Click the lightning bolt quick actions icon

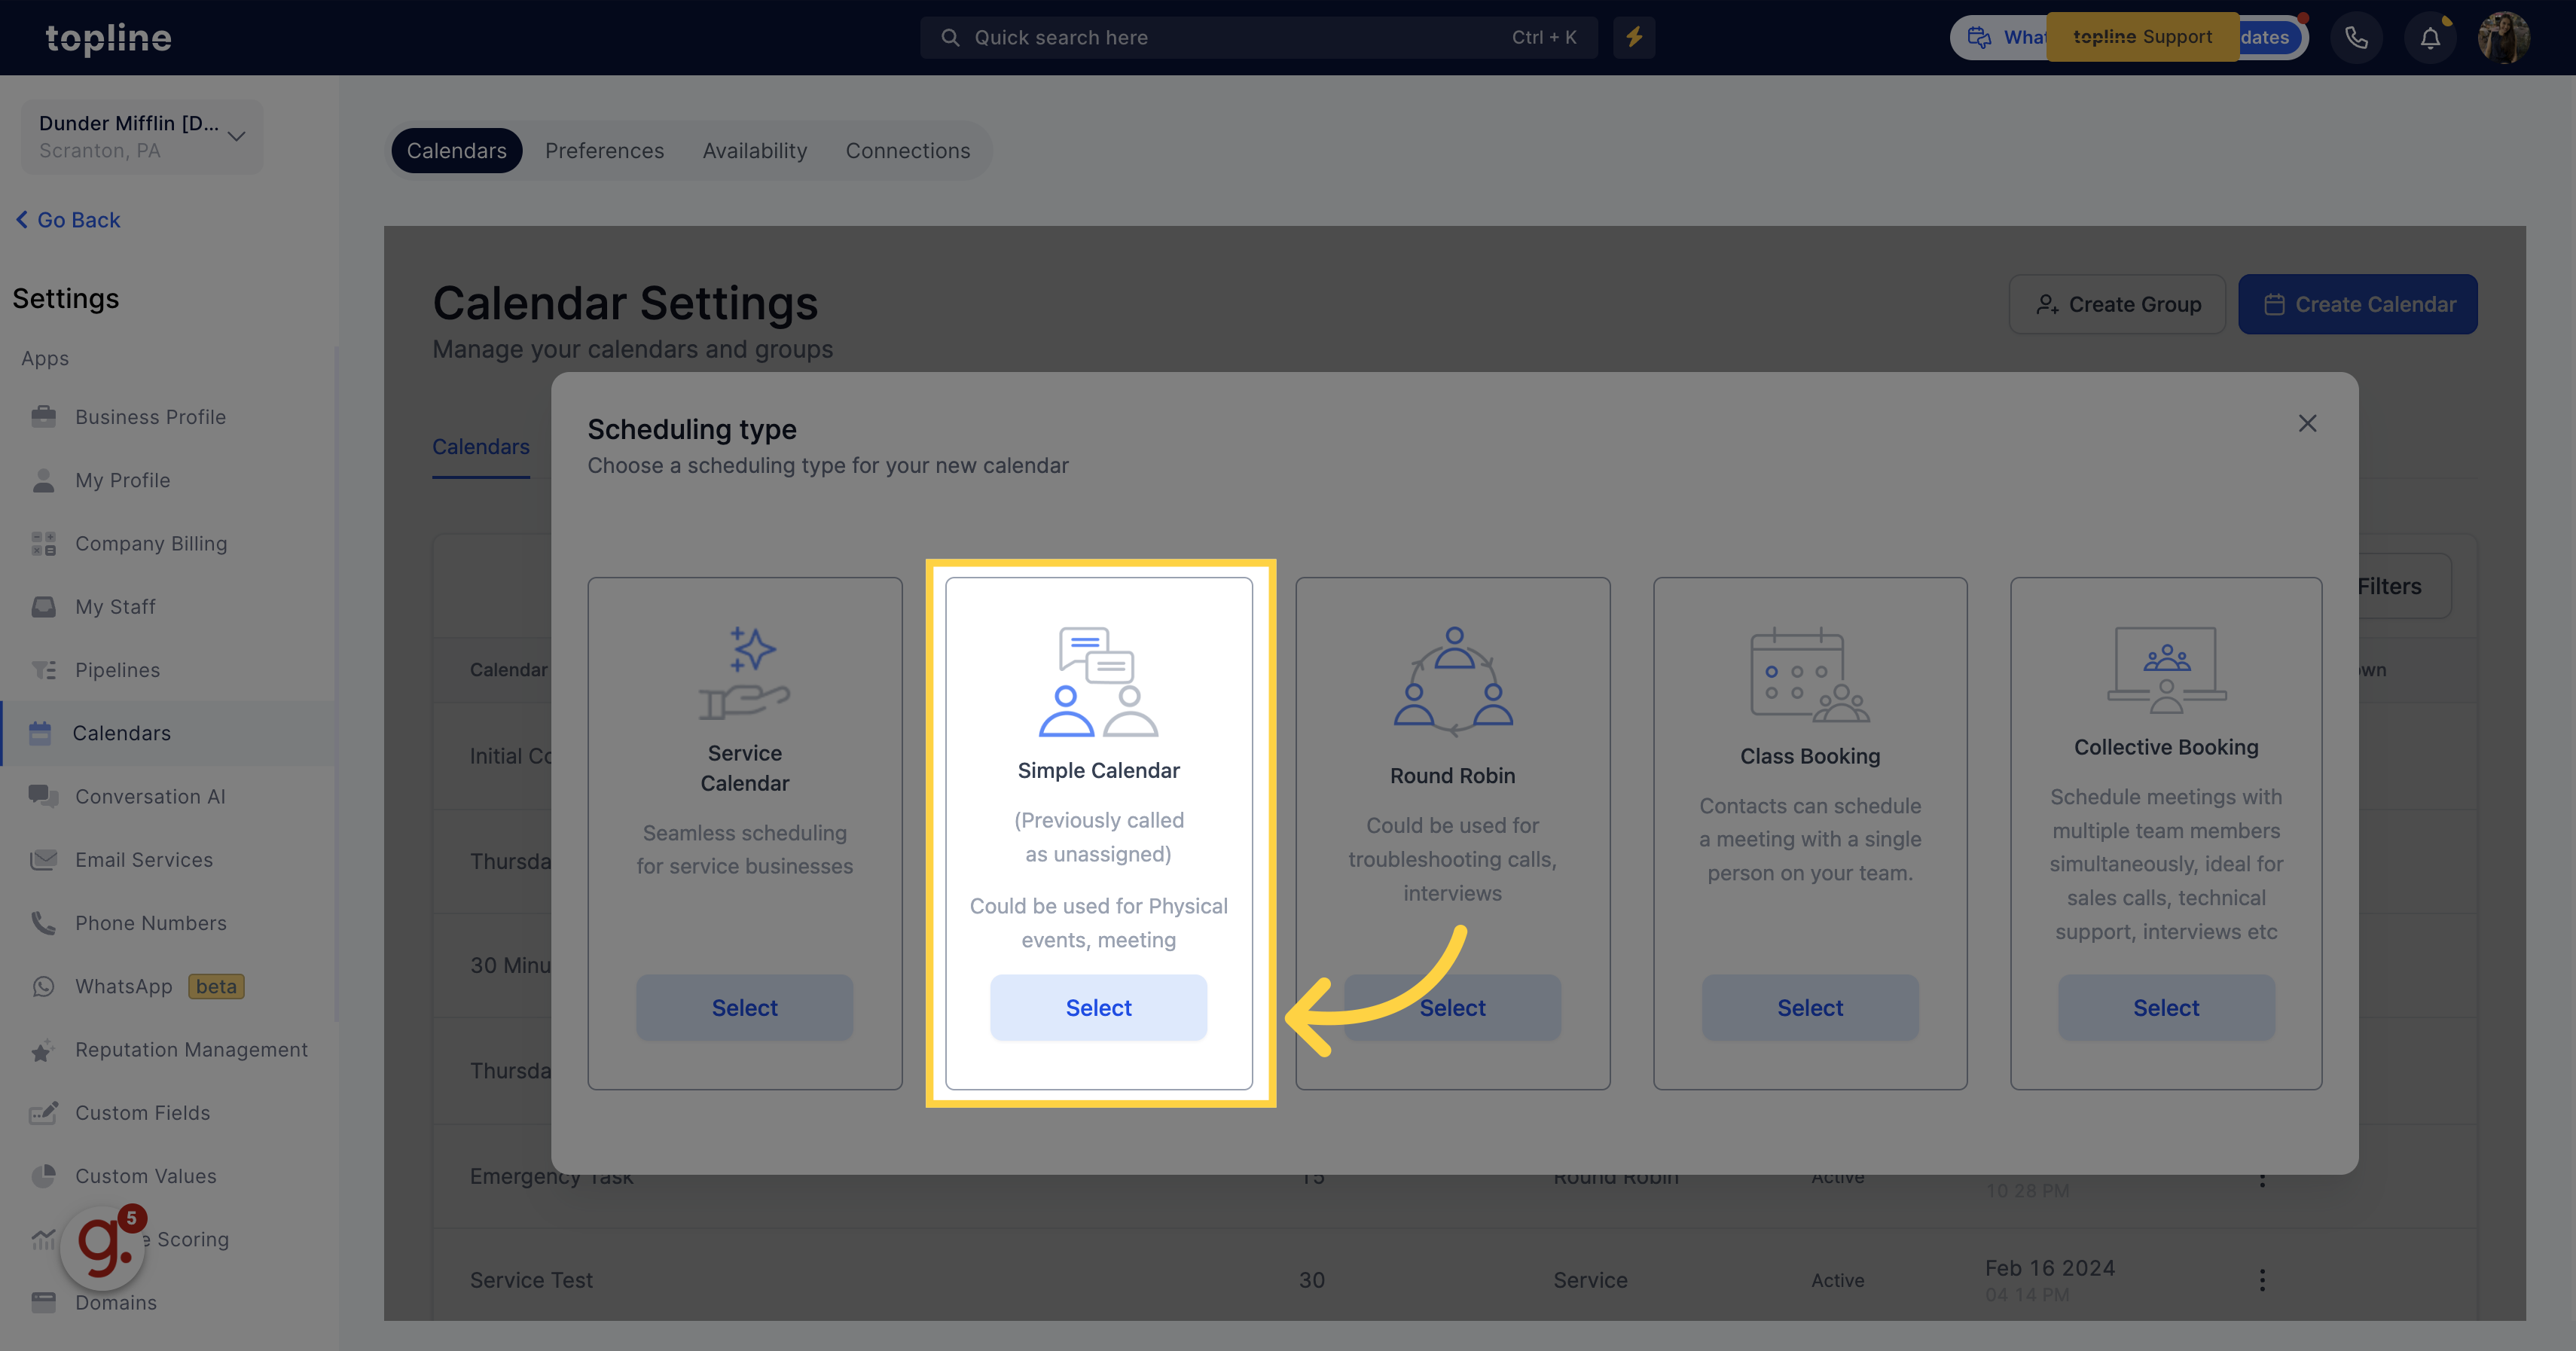[x=1634, y=36]
